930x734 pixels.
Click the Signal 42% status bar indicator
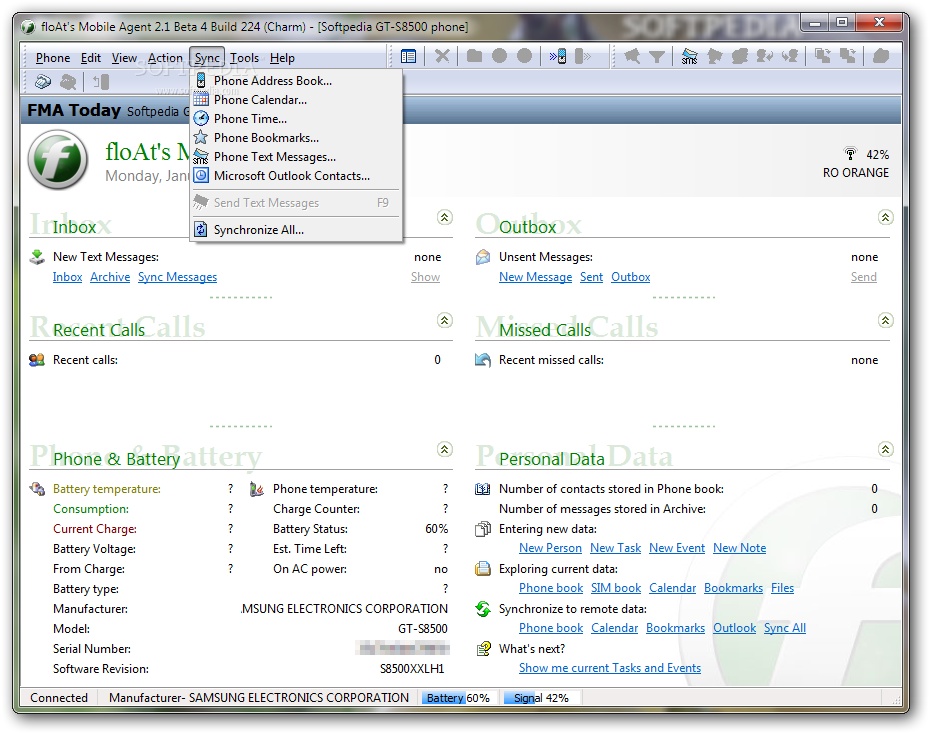(541, 698)
